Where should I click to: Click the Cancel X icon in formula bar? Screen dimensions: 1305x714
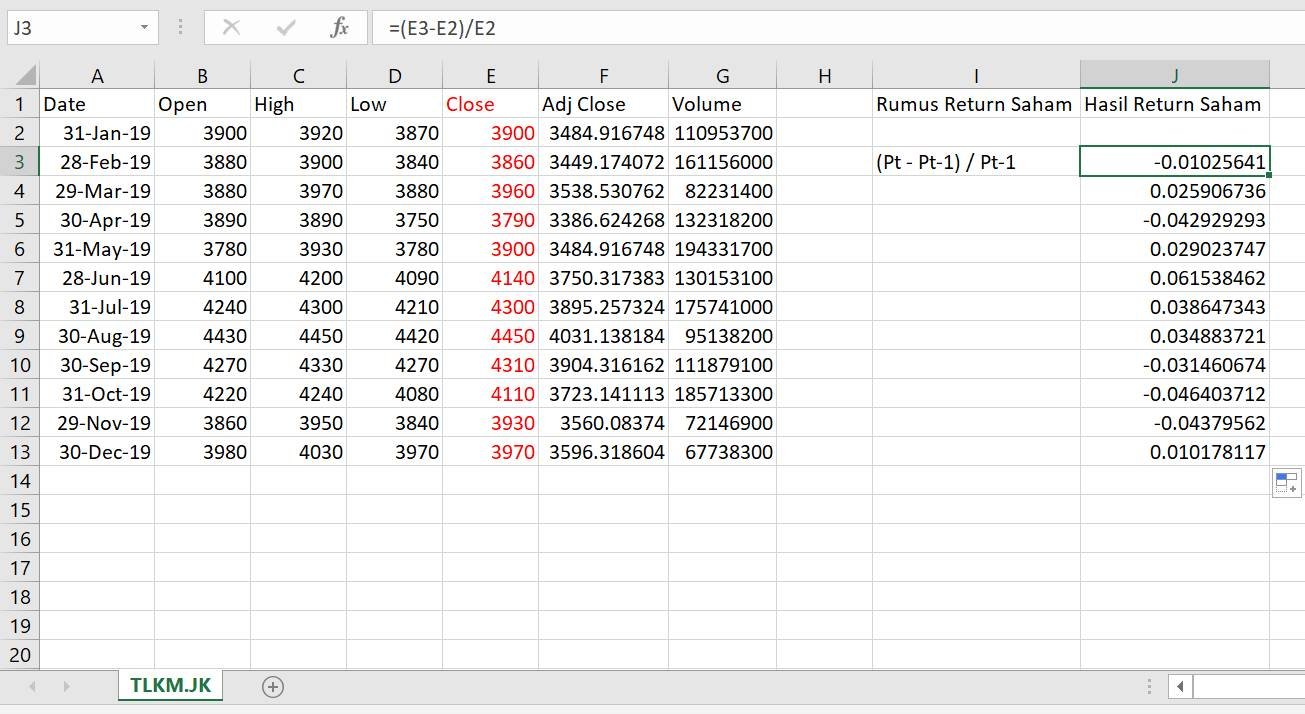pos(231,28)
